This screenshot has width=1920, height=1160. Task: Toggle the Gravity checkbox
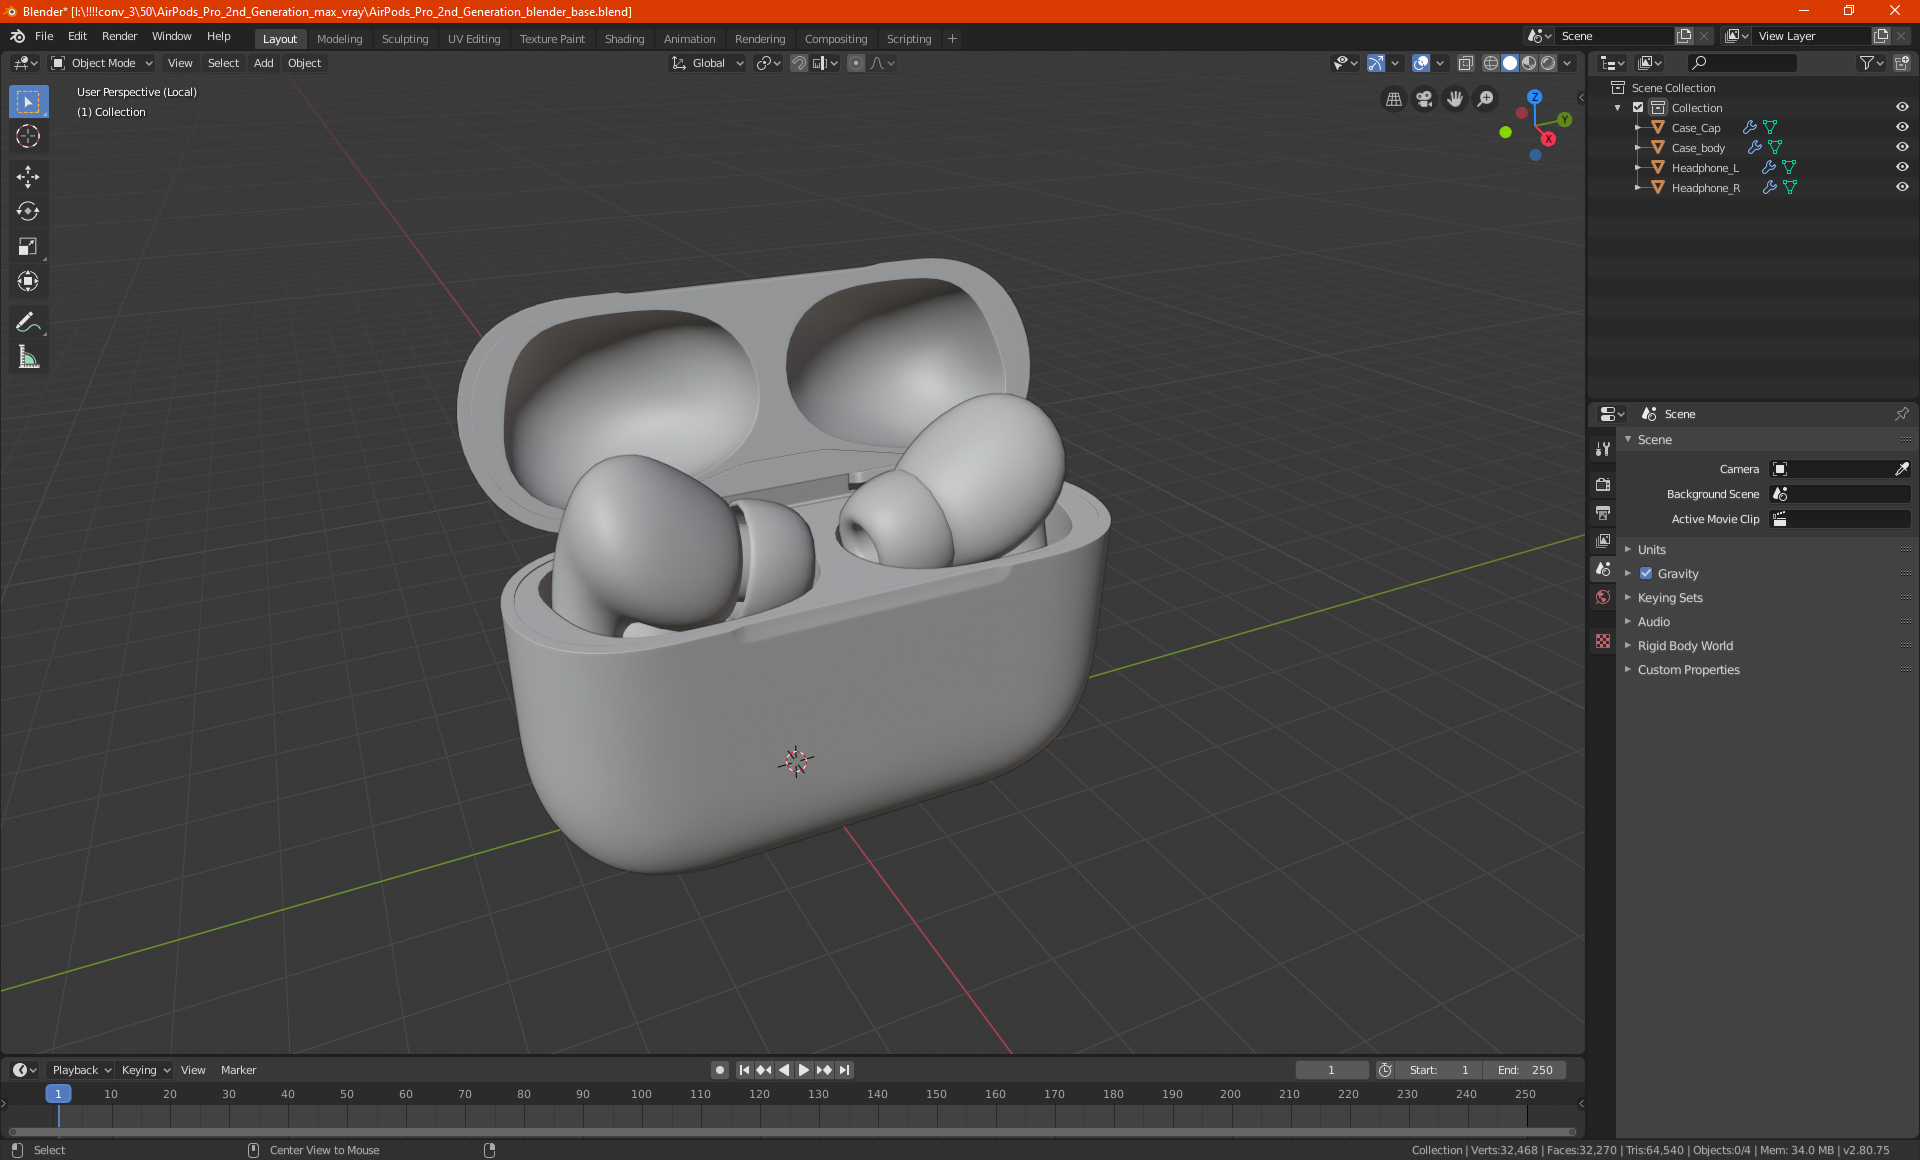pyautogui.click(x=1646, y=573)
